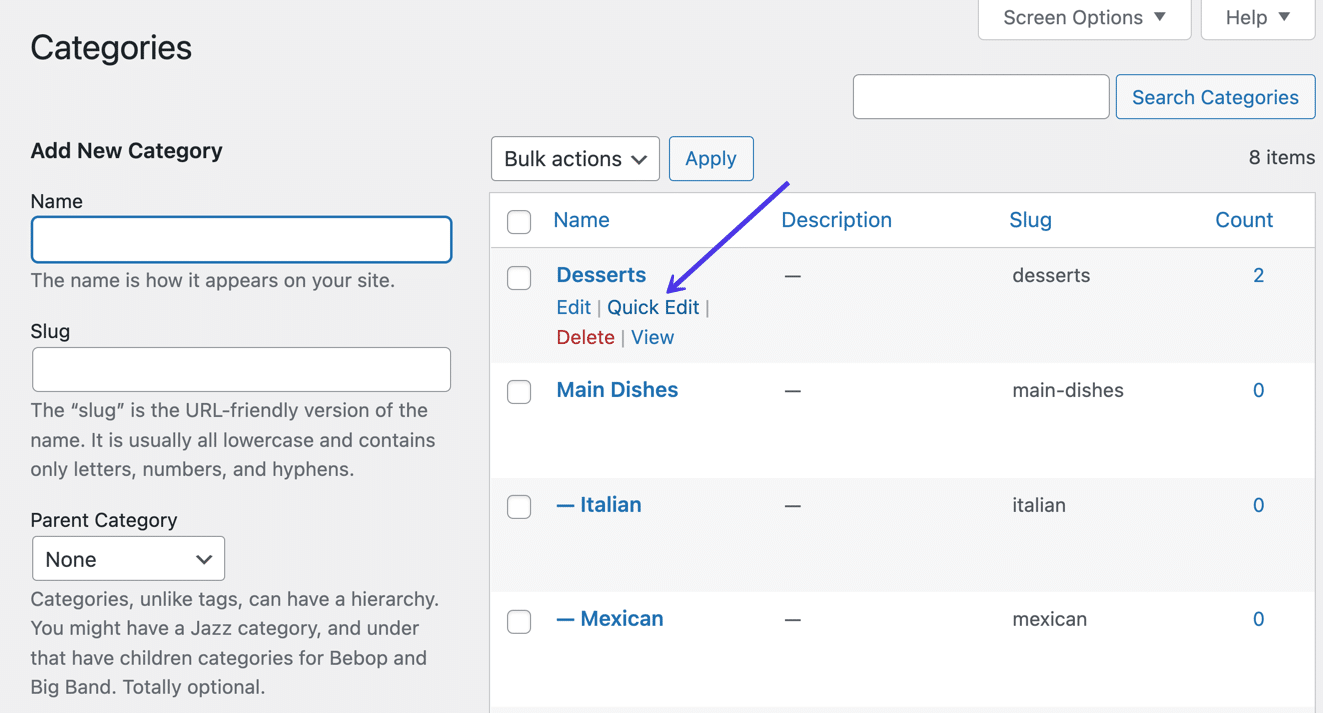Image resolution: width=1323 pixels, height=713 pixels.
Task: Click Quick Edit under Desserts
Action: (653, 307)
